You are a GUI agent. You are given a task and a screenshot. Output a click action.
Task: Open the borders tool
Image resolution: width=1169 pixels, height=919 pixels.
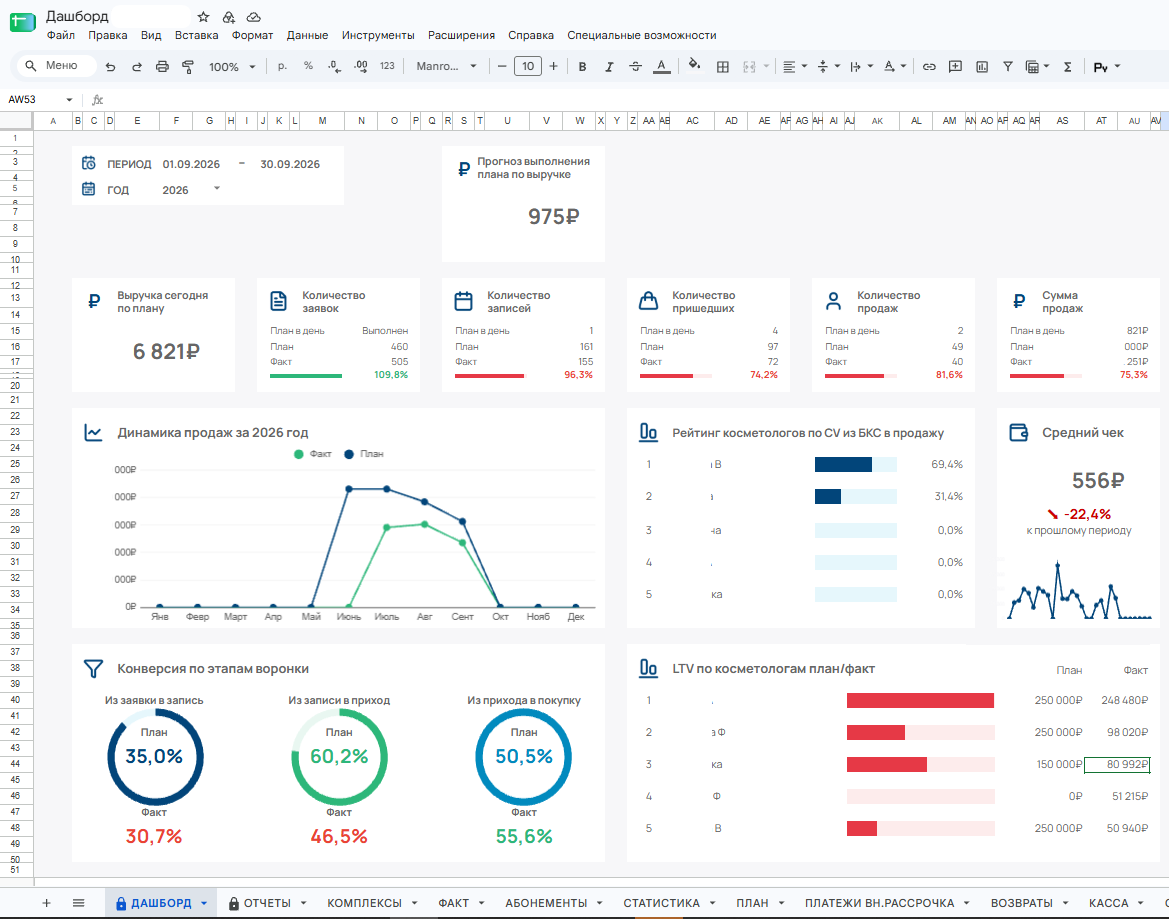[x=722, y=66]
